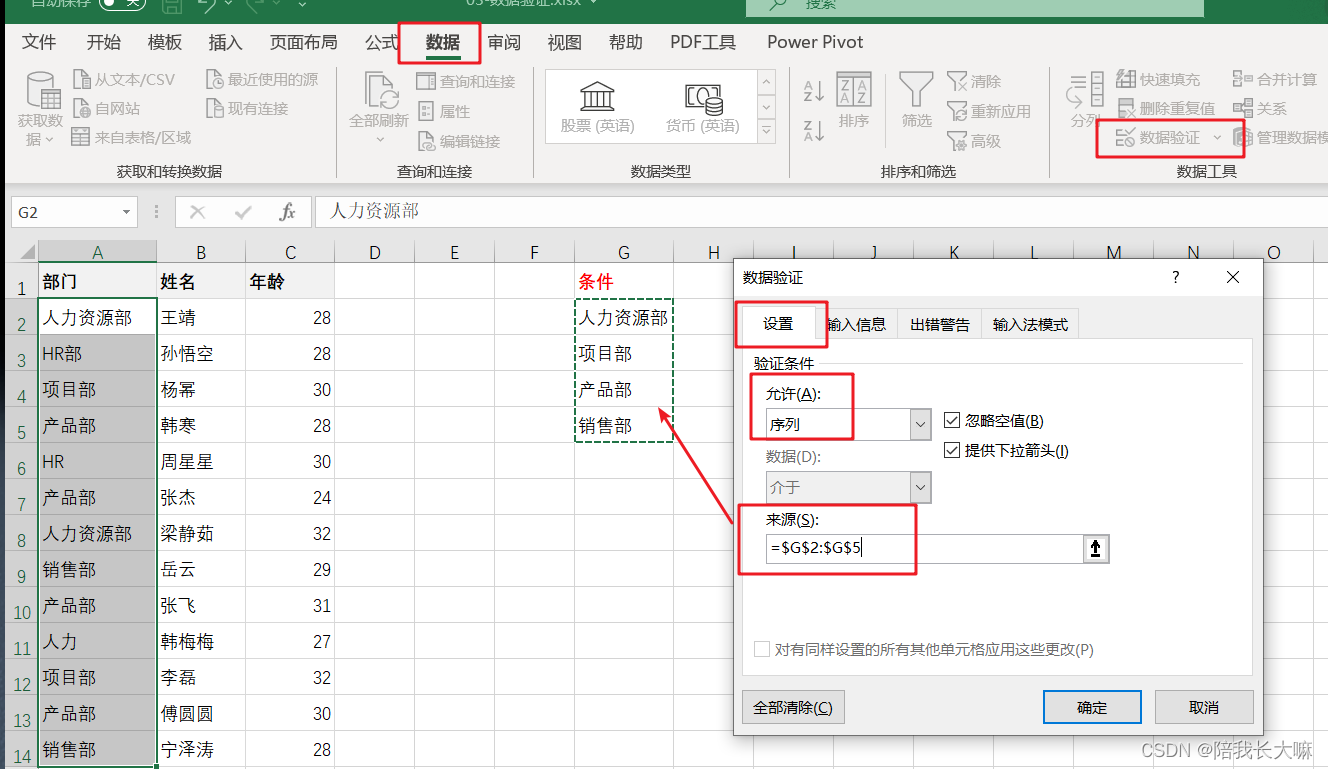Choose Stocks (股票) data type
The width and height of the screenshot is (1328, 769).
[597, 108]
